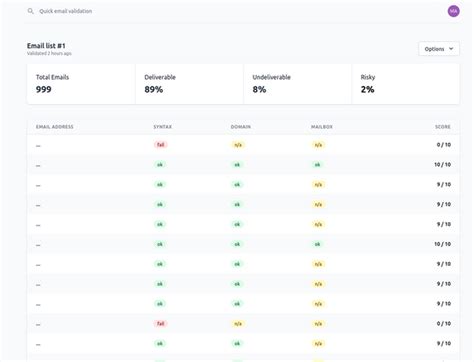Sort by Syntax column header
Image resolution: width=474 pixels, height=362 pixels.
click(x=162, y=127)
